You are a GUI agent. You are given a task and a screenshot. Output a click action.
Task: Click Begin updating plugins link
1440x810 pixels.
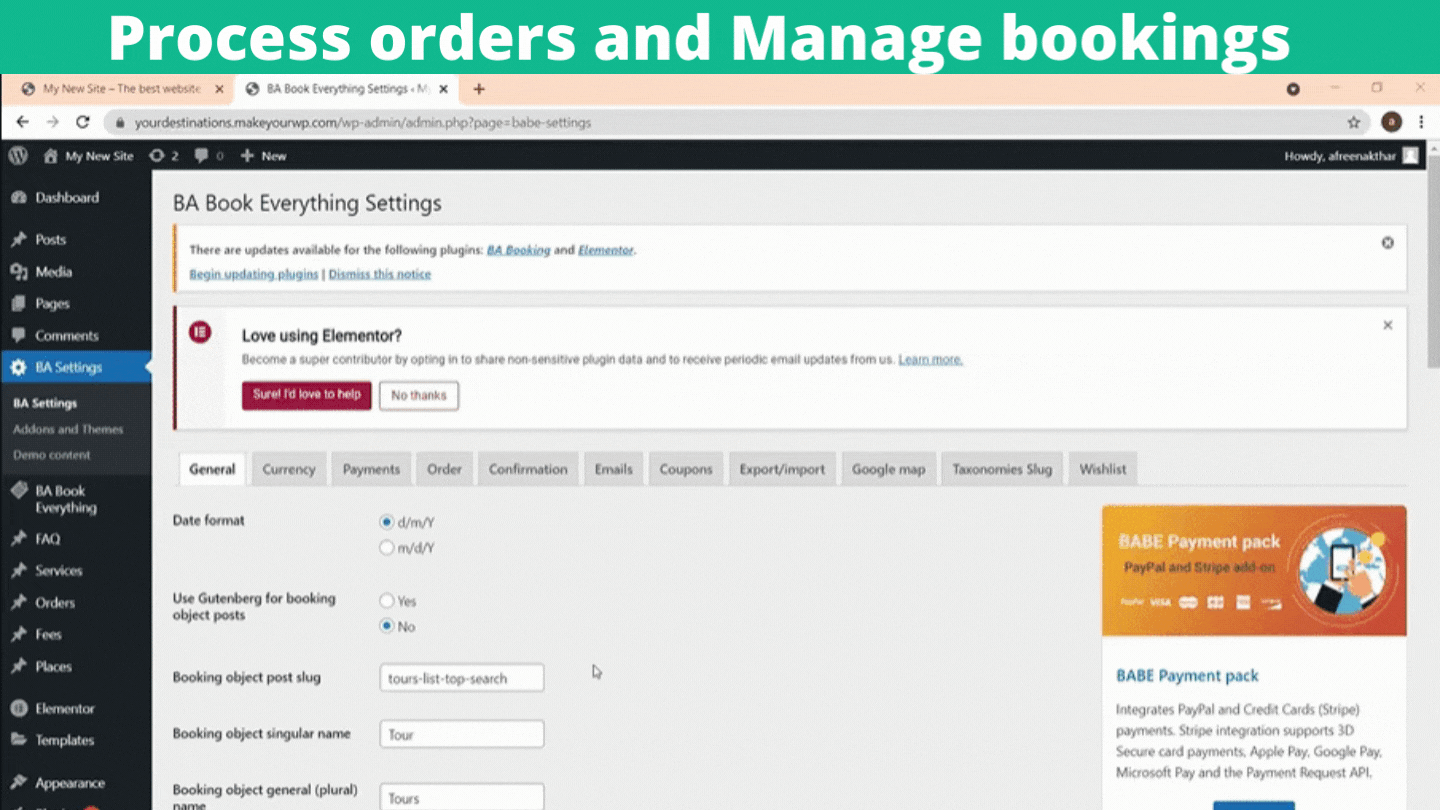[254, 274]
